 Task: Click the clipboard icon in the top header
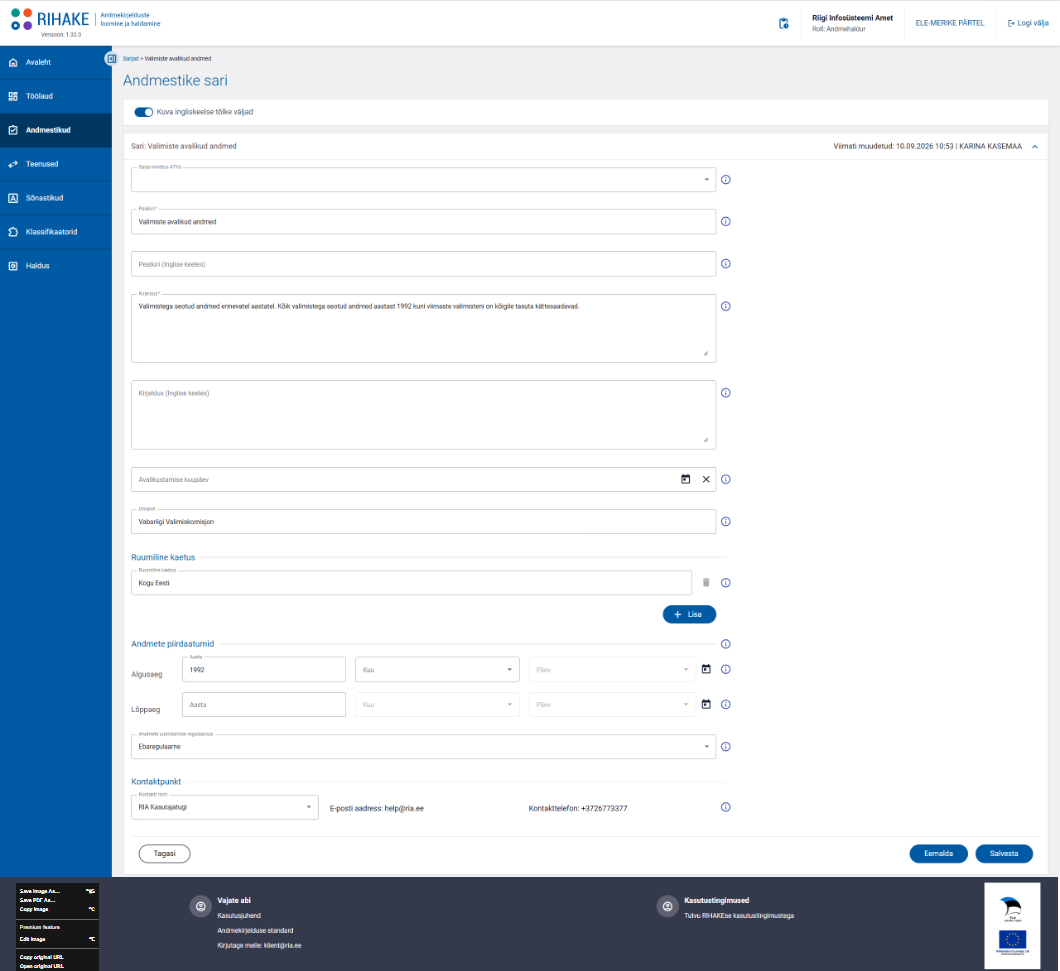pyautogui.click(x=784, y=24)
